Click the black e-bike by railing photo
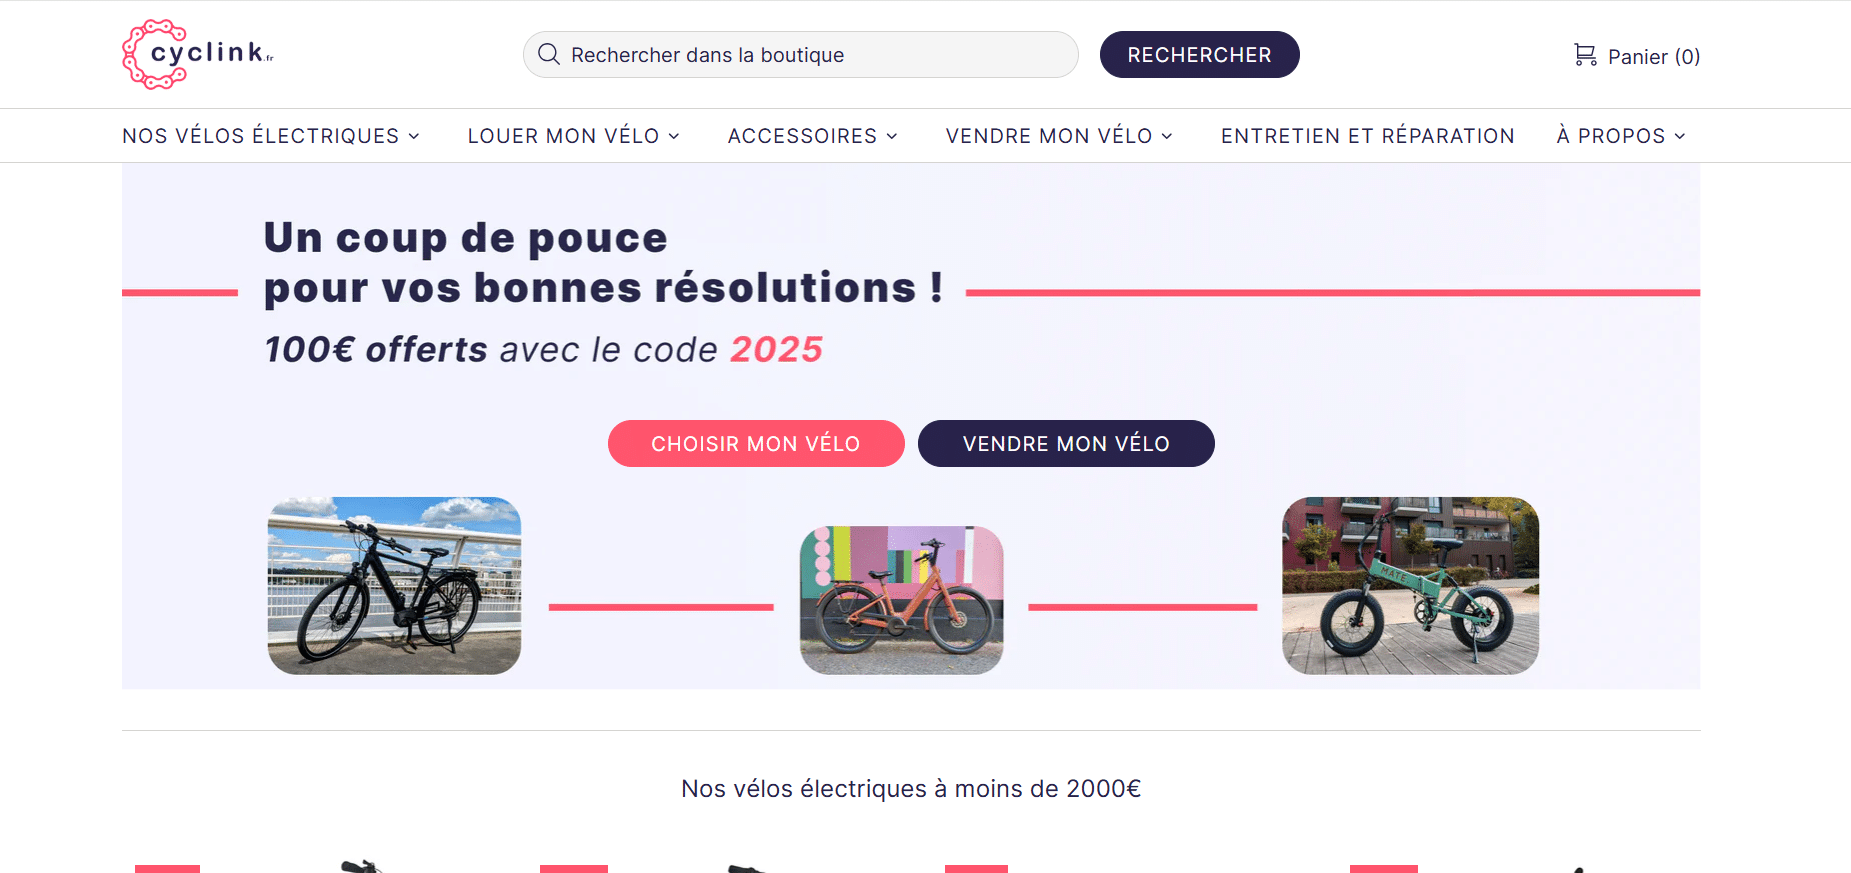 click(394, 586)
